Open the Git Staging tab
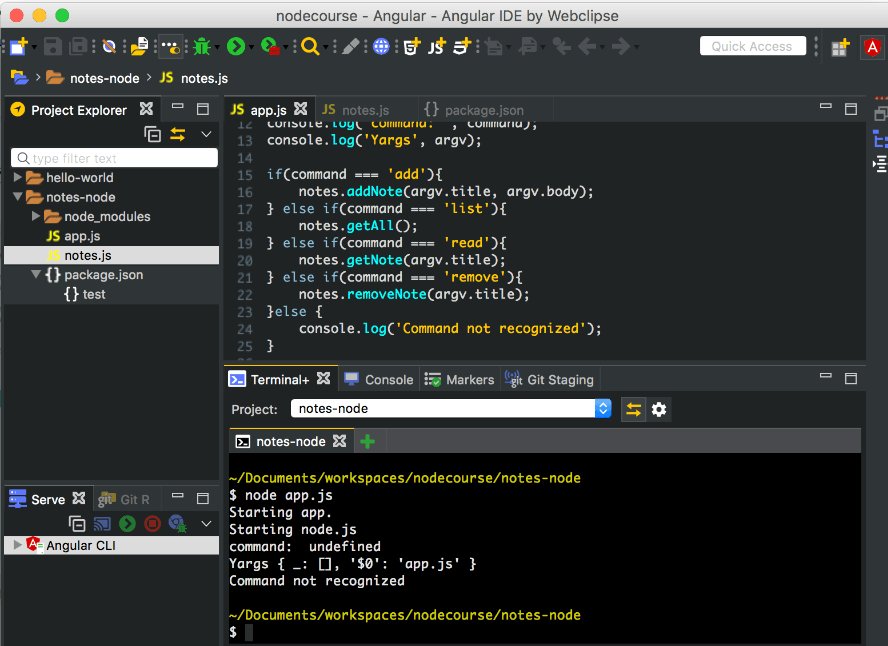This screenshot has width=888, height=646. pos(549,380)
